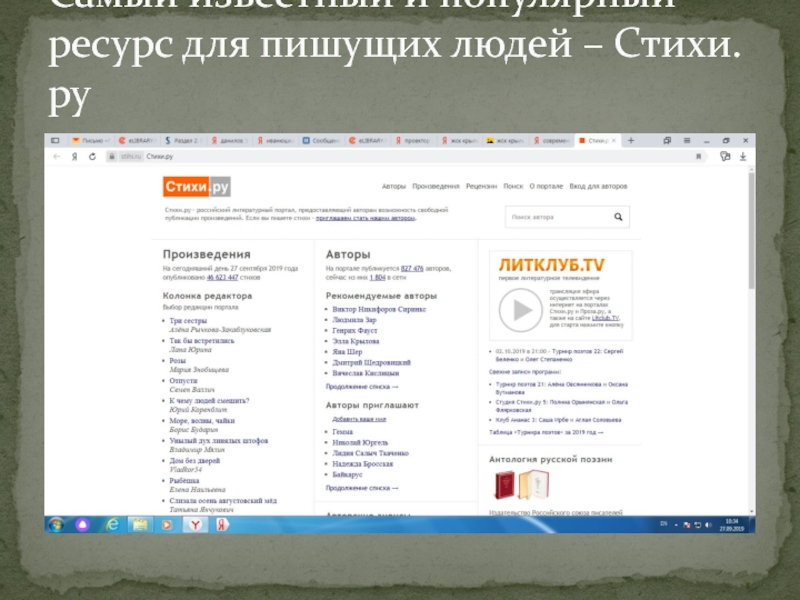Play the Литклуб.TV broadcast
800x600 pixels.
coord(520,310)
